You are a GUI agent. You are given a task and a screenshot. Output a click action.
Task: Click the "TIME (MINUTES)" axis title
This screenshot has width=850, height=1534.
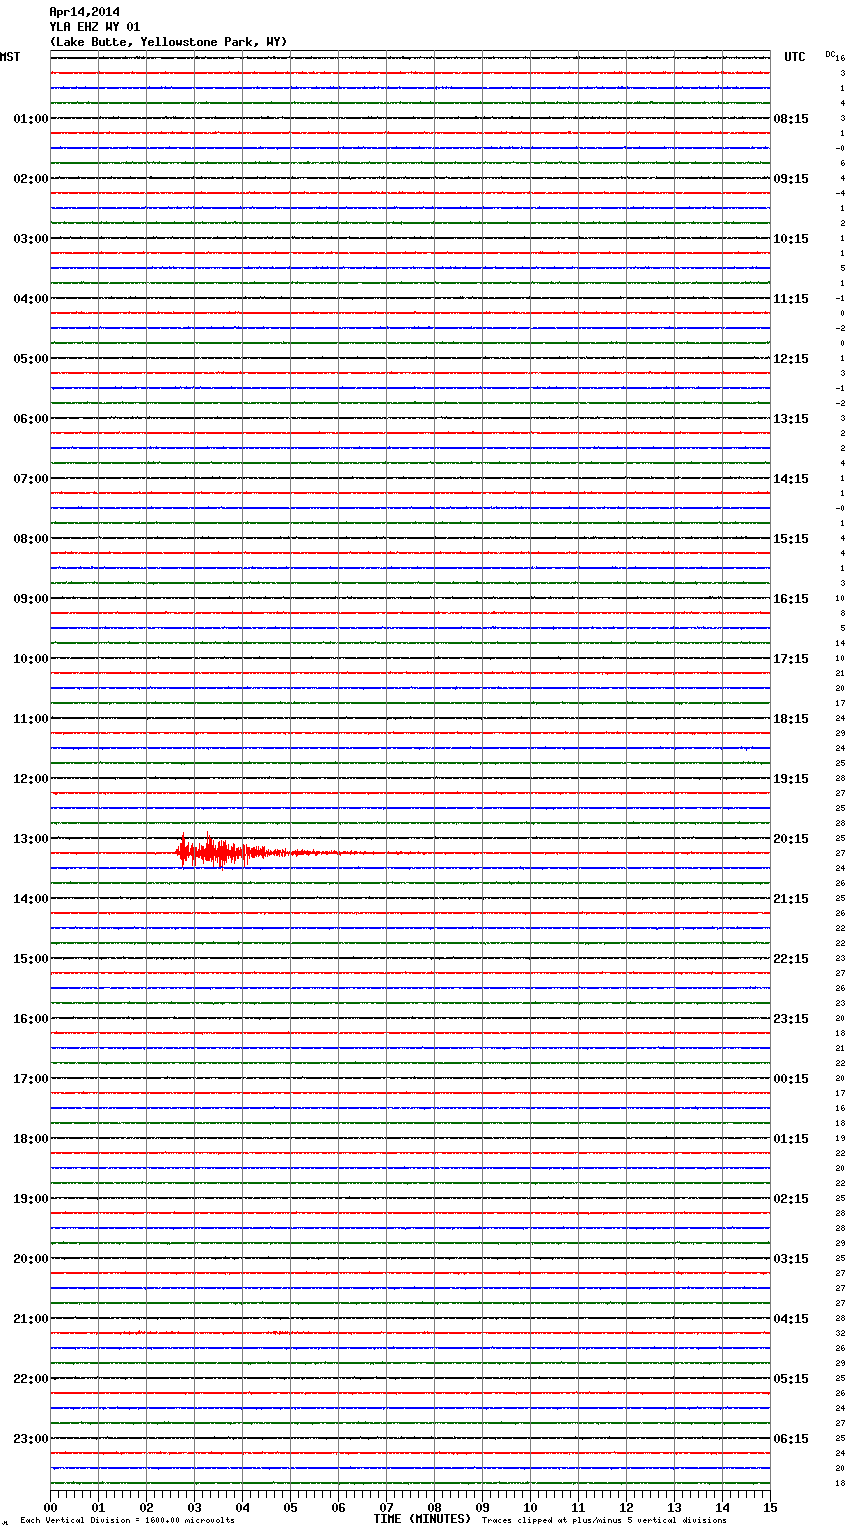point(422,1519)
